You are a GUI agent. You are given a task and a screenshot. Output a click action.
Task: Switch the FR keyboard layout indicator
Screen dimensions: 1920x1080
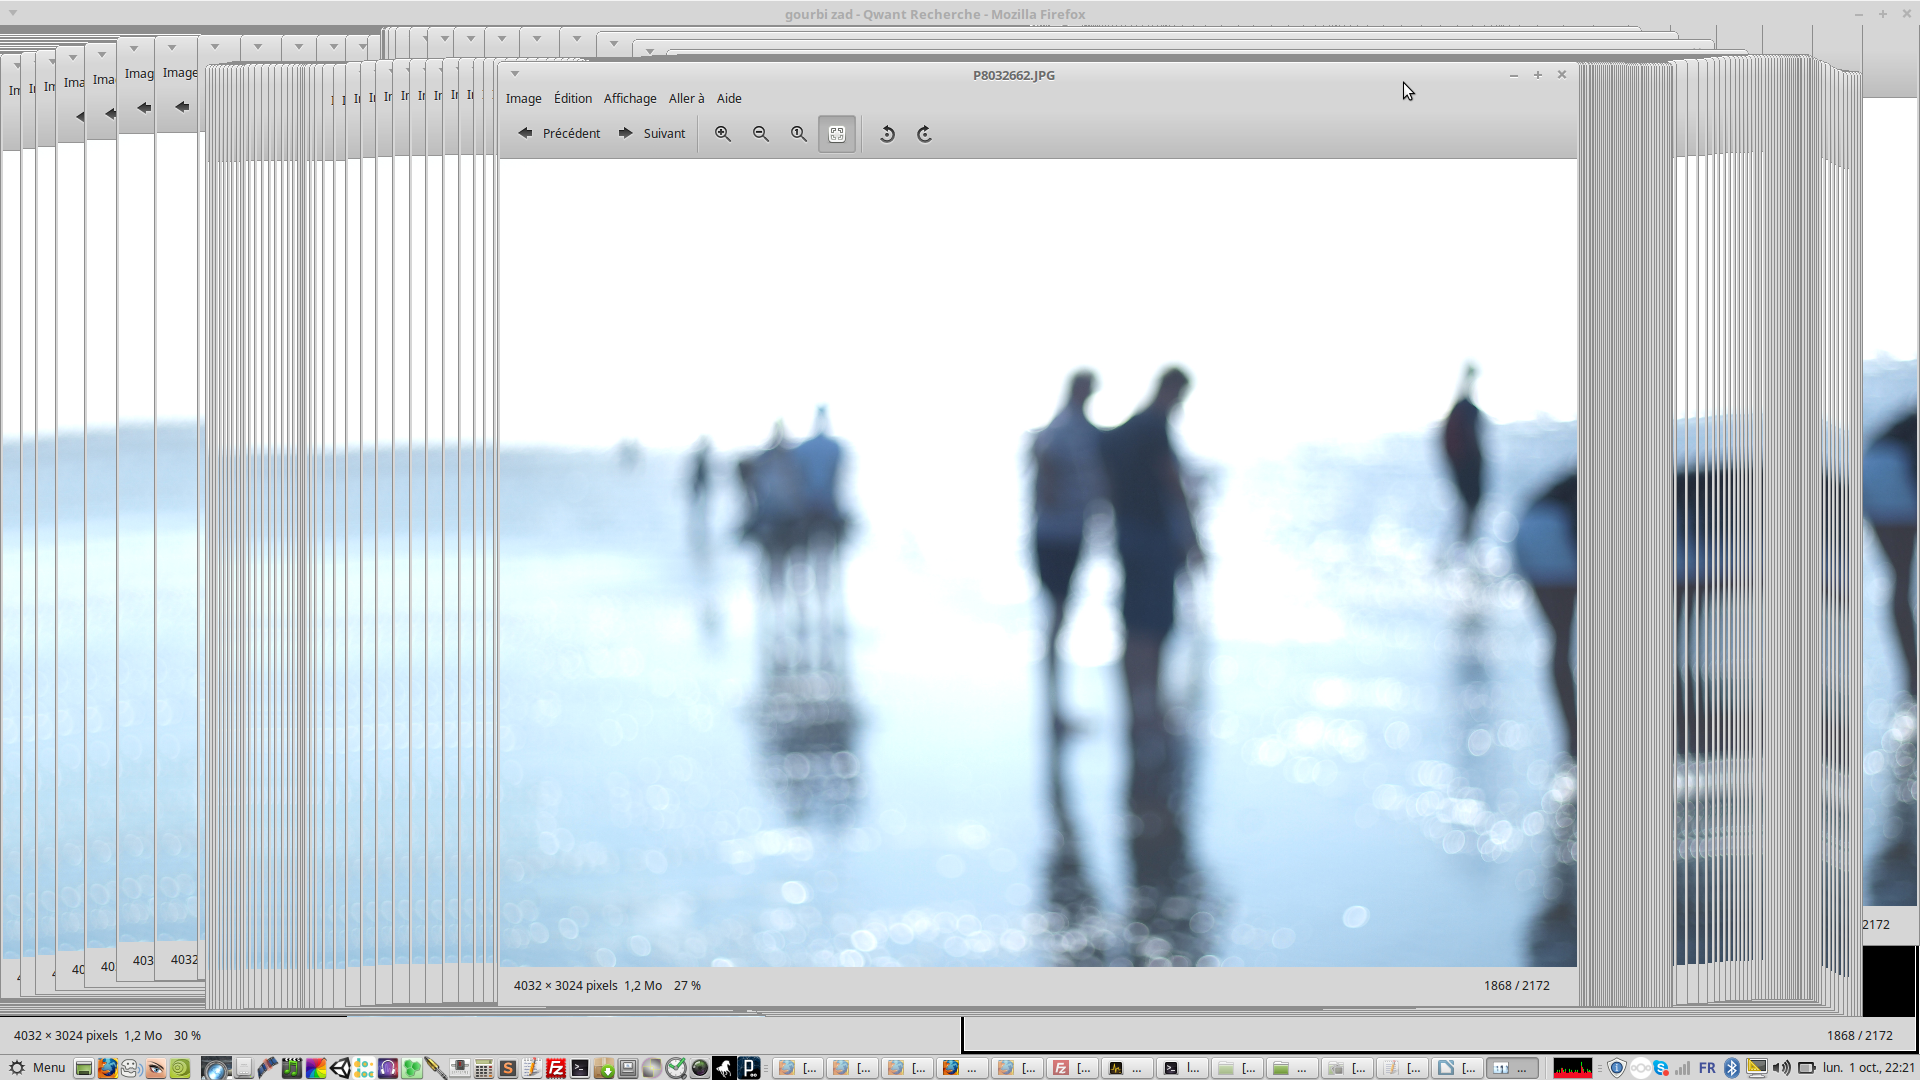(1707, 1067)
